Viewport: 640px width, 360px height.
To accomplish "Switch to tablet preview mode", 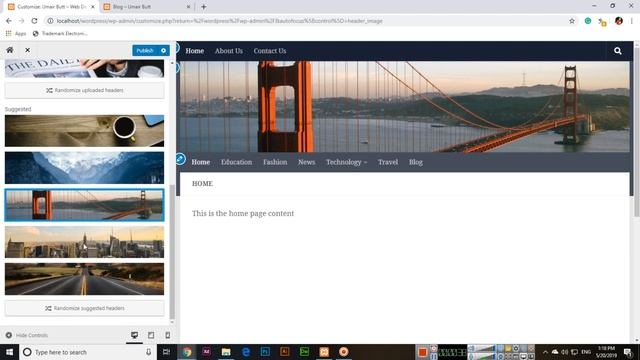I will (151, 335).
